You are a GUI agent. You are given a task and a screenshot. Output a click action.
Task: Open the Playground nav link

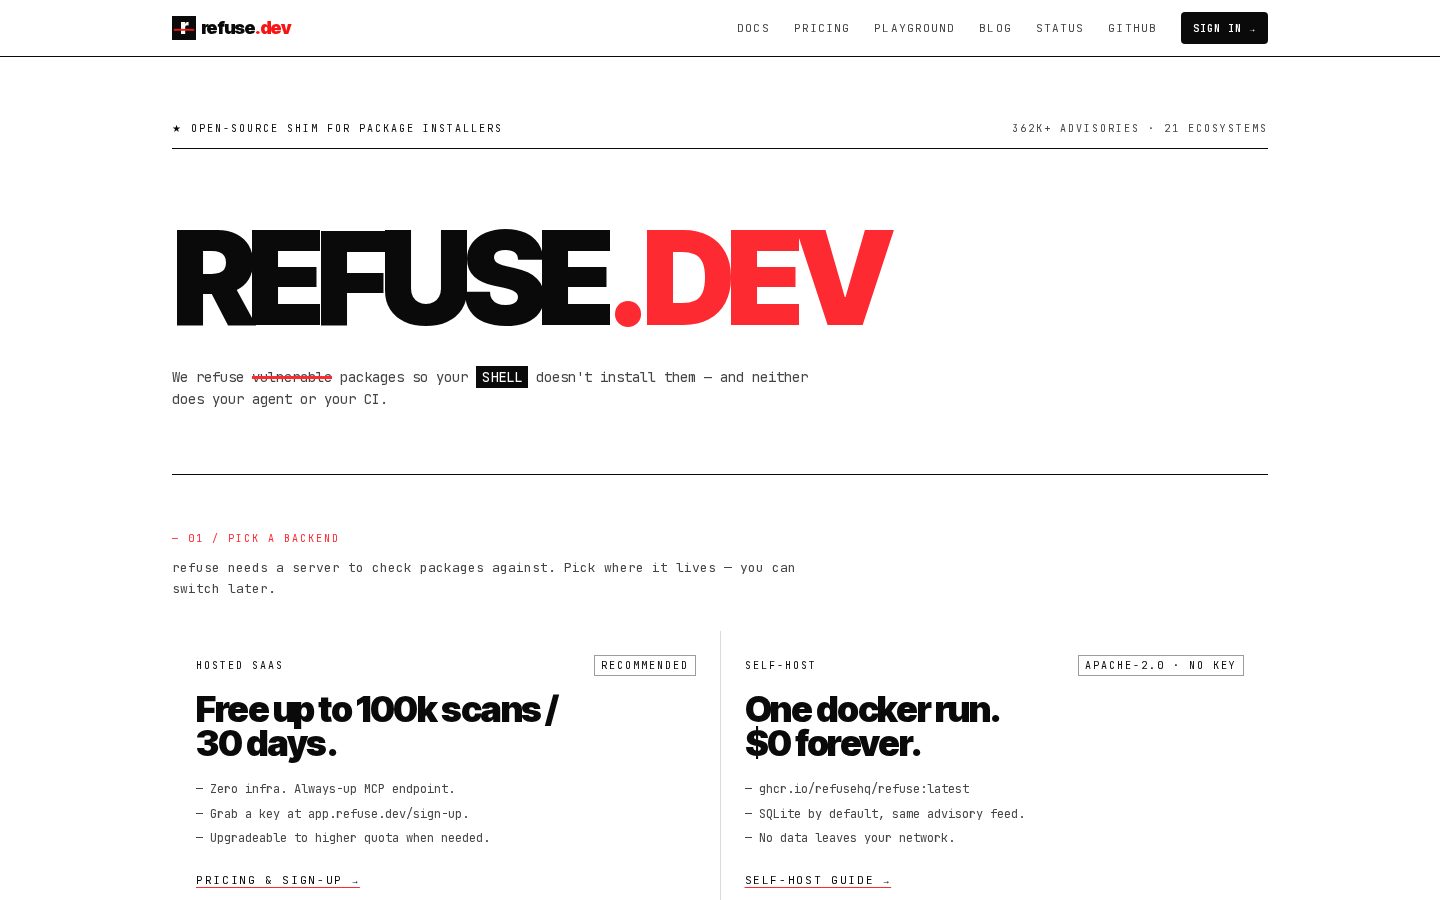(x=914, y=28)
